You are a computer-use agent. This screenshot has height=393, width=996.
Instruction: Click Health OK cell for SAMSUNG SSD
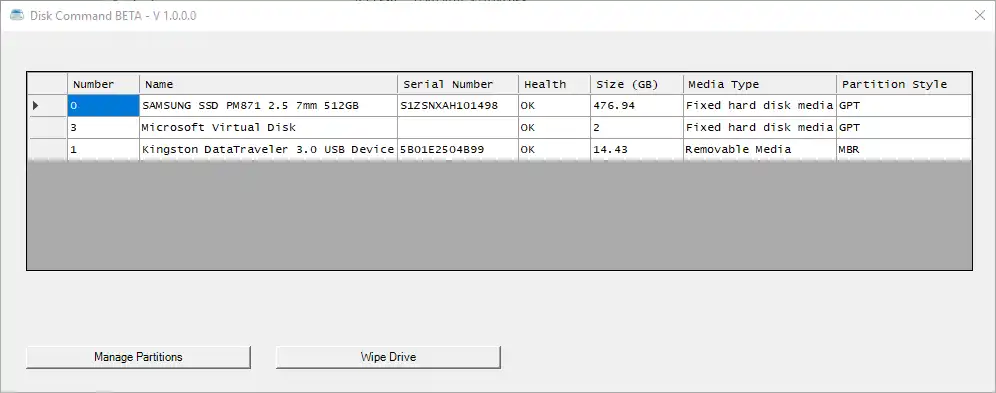coord(554,105)
